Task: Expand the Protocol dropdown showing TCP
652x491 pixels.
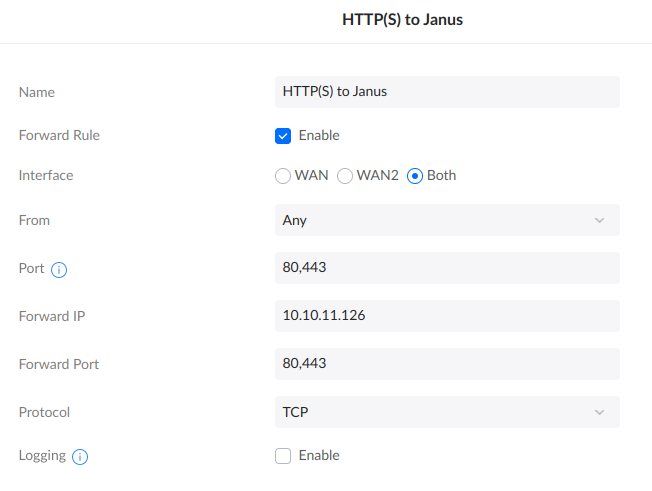Action: (447, 412)
